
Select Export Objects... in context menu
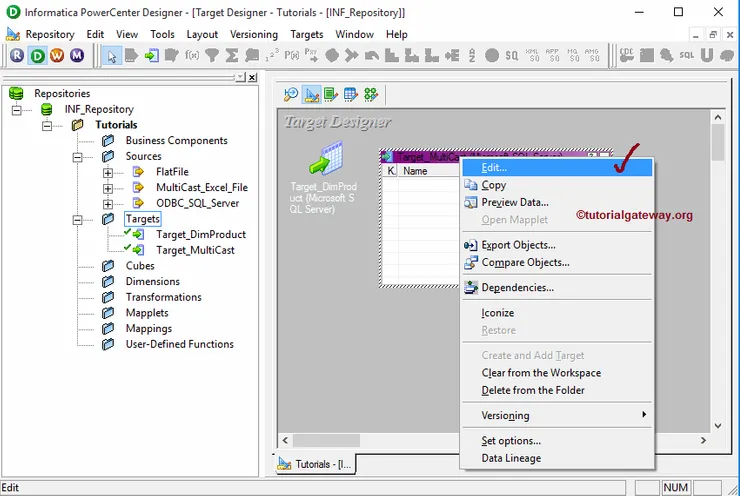tap(557, 245)
